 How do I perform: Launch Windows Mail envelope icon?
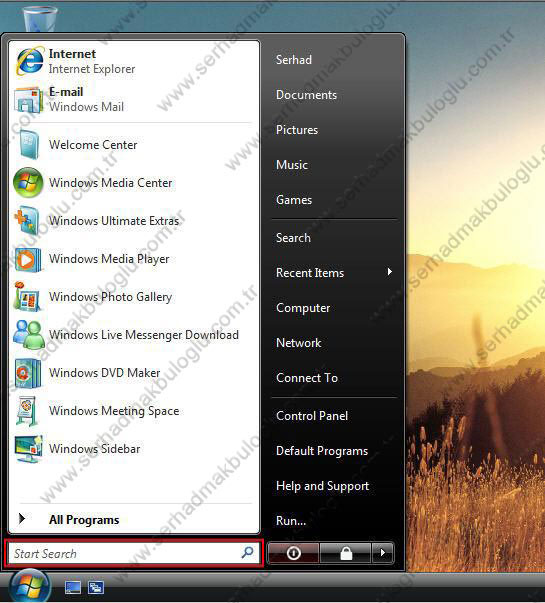28,100
